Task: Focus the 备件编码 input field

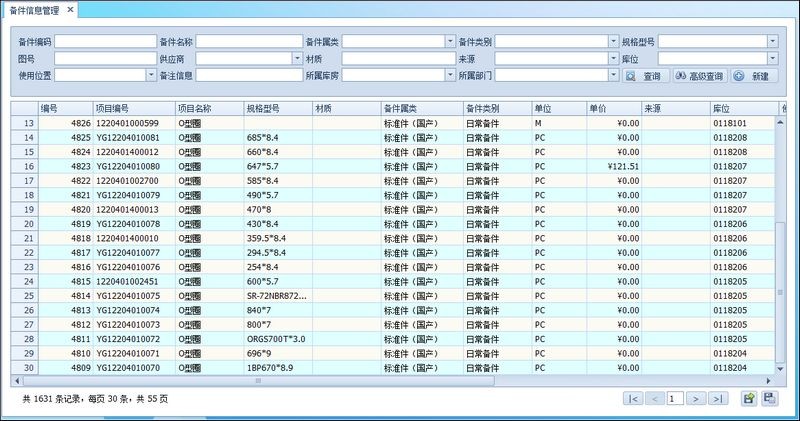Action: point(106,41)
